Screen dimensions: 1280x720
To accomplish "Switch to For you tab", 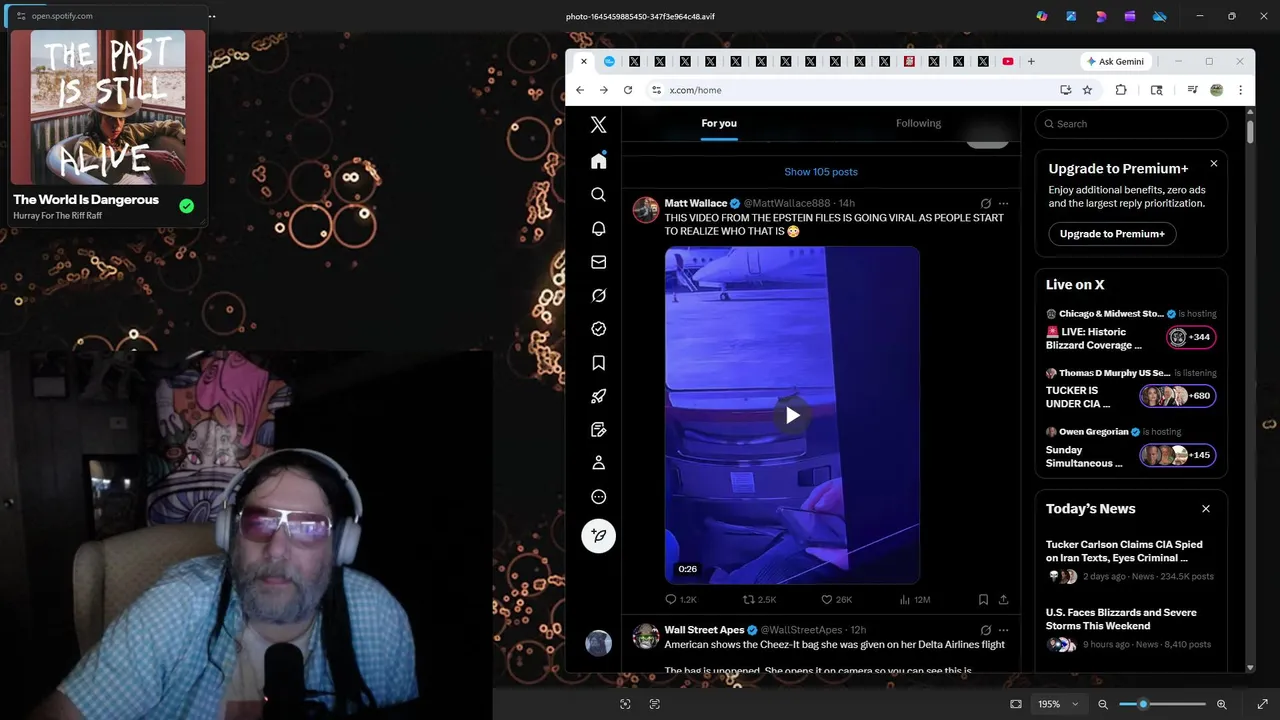I will [x=719, y=123].
